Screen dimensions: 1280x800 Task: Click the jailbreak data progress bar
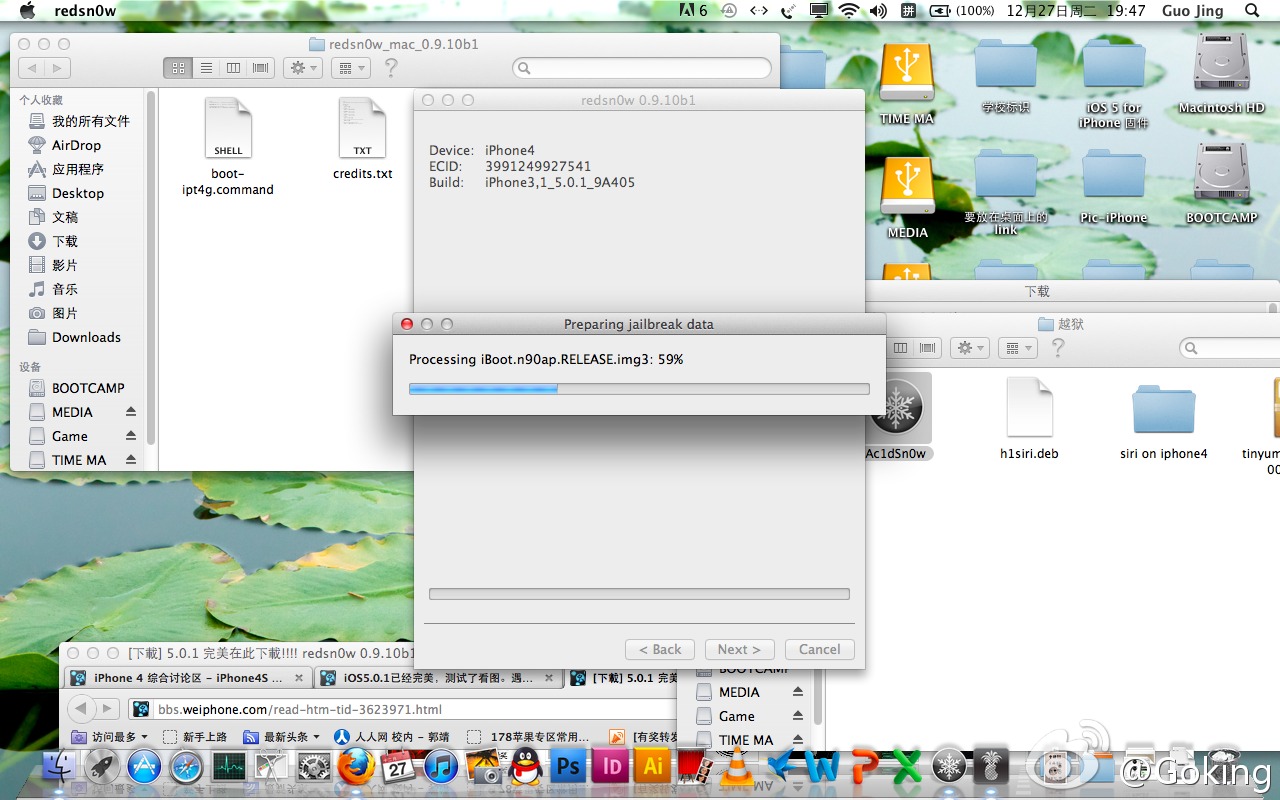click(x=639, y=388)
